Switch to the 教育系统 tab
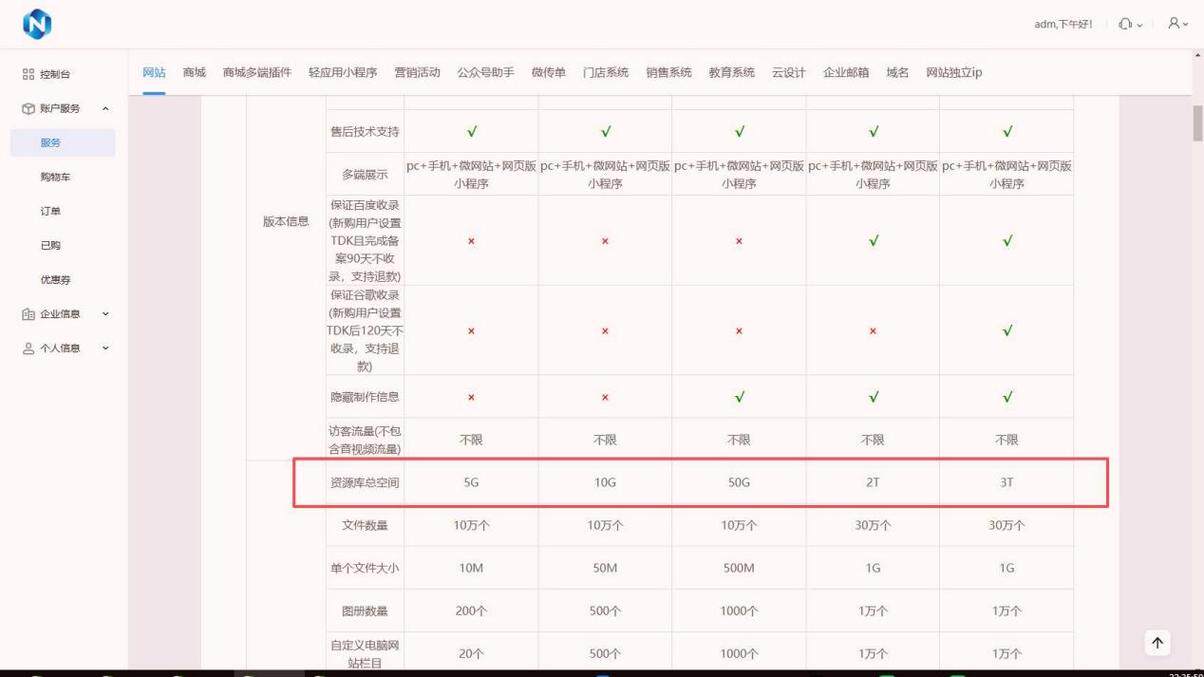Screen dimensions: 1204x677 [x=732, y=72]
